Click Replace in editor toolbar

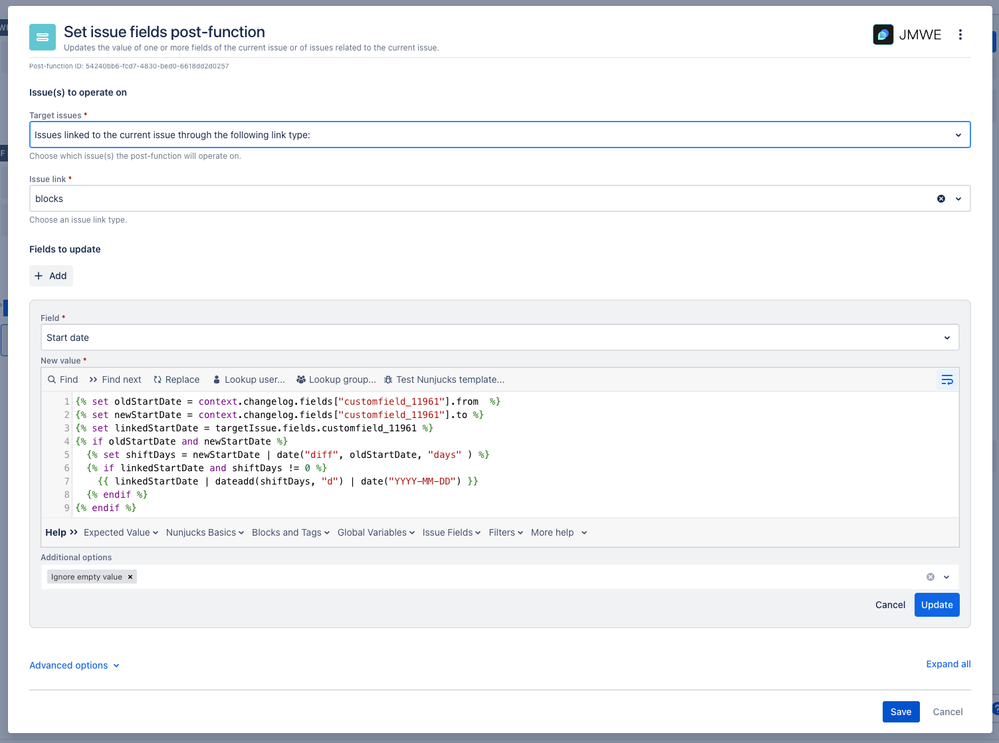[176, 380]
